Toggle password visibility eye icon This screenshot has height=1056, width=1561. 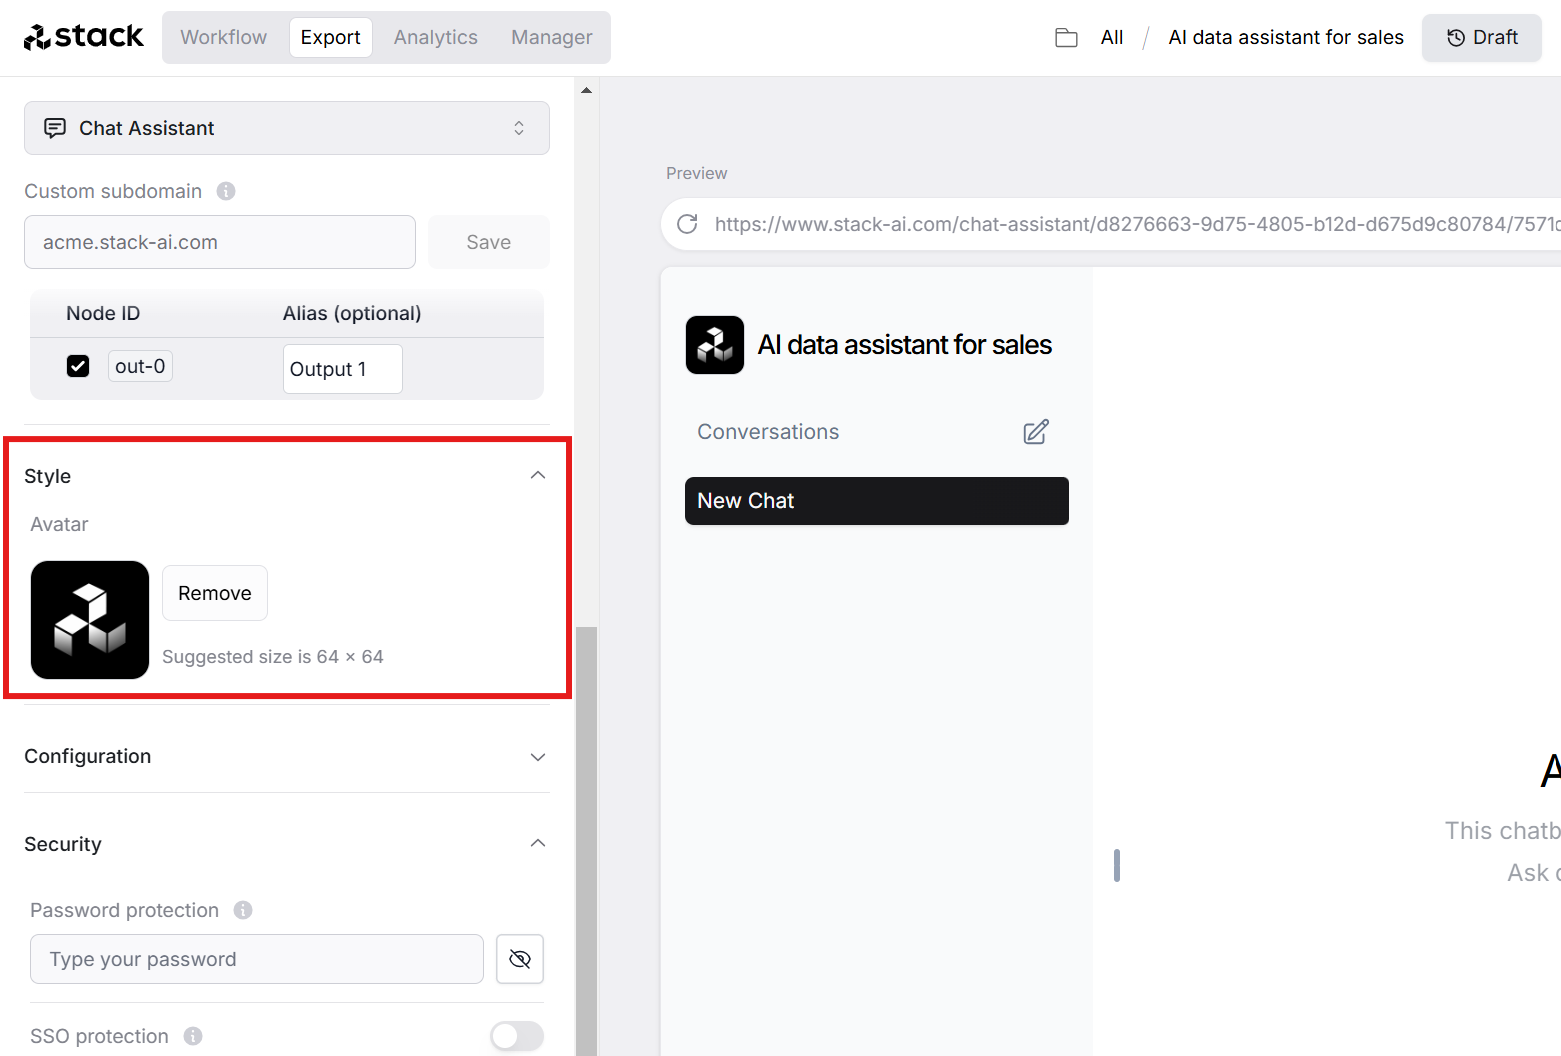click(520, 959)
